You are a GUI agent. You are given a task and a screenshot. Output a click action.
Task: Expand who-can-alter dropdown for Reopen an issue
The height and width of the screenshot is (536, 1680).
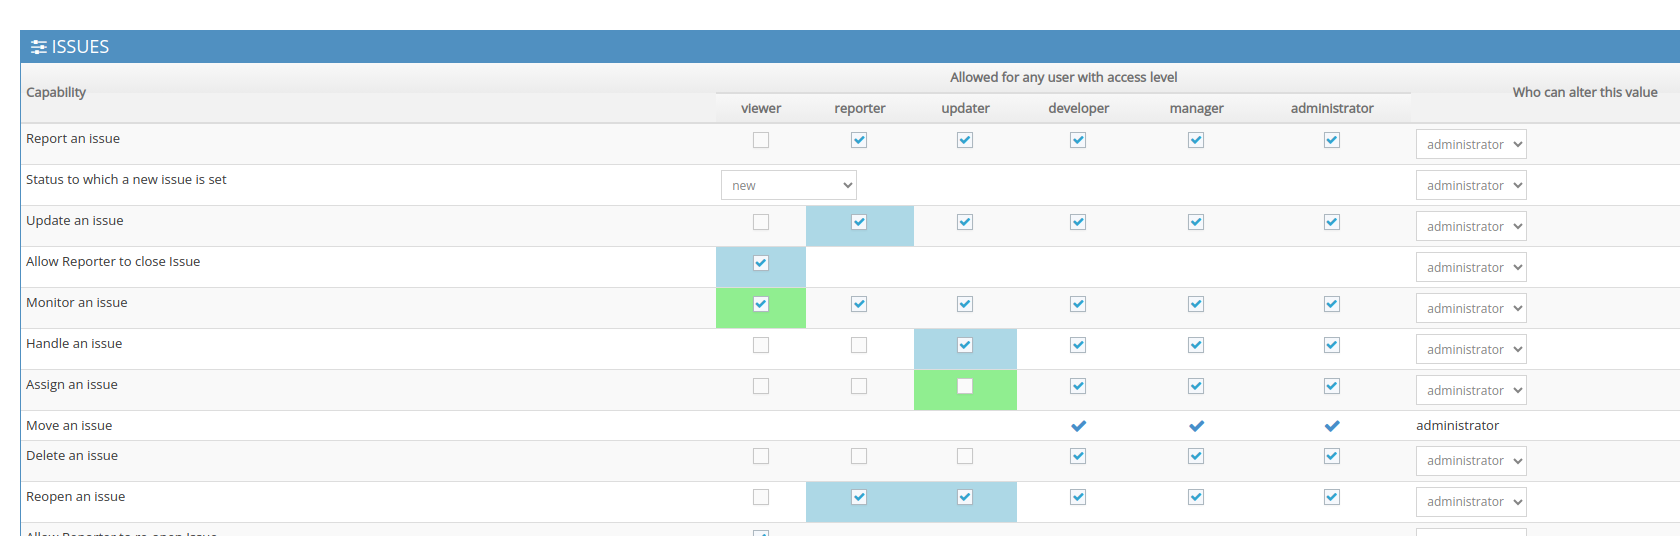coord(1471,502)
